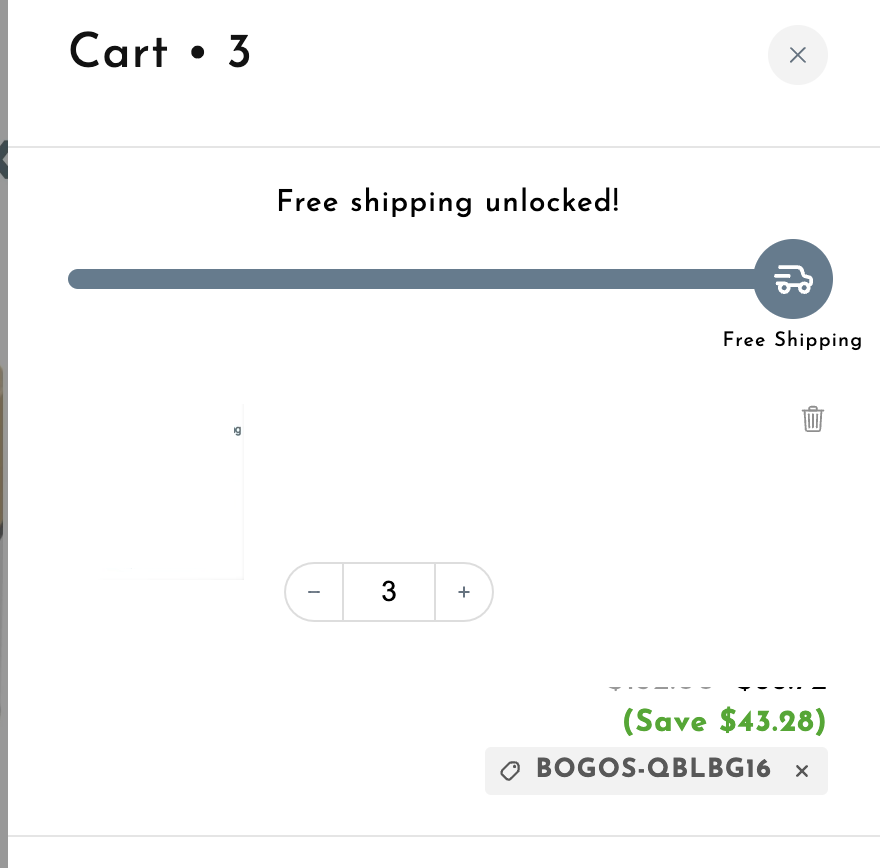The image size is (880, 868).
Task: Click the quantity field showing 3
Action: coord(389,592)
